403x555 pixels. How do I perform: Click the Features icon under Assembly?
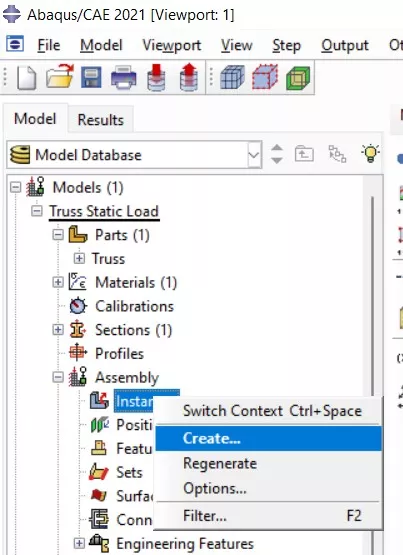(x=99, y=448)
